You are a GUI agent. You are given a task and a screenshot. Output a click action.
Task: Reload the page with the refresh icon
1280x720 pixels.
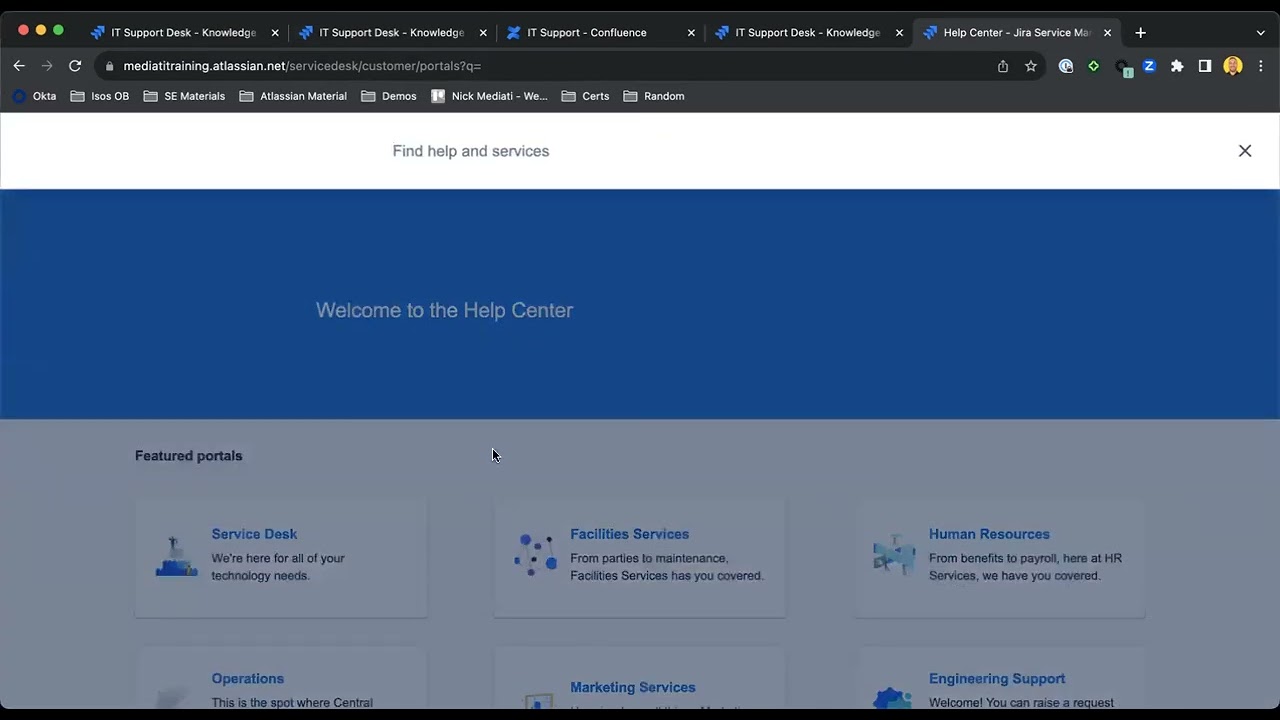click(75, 66)
